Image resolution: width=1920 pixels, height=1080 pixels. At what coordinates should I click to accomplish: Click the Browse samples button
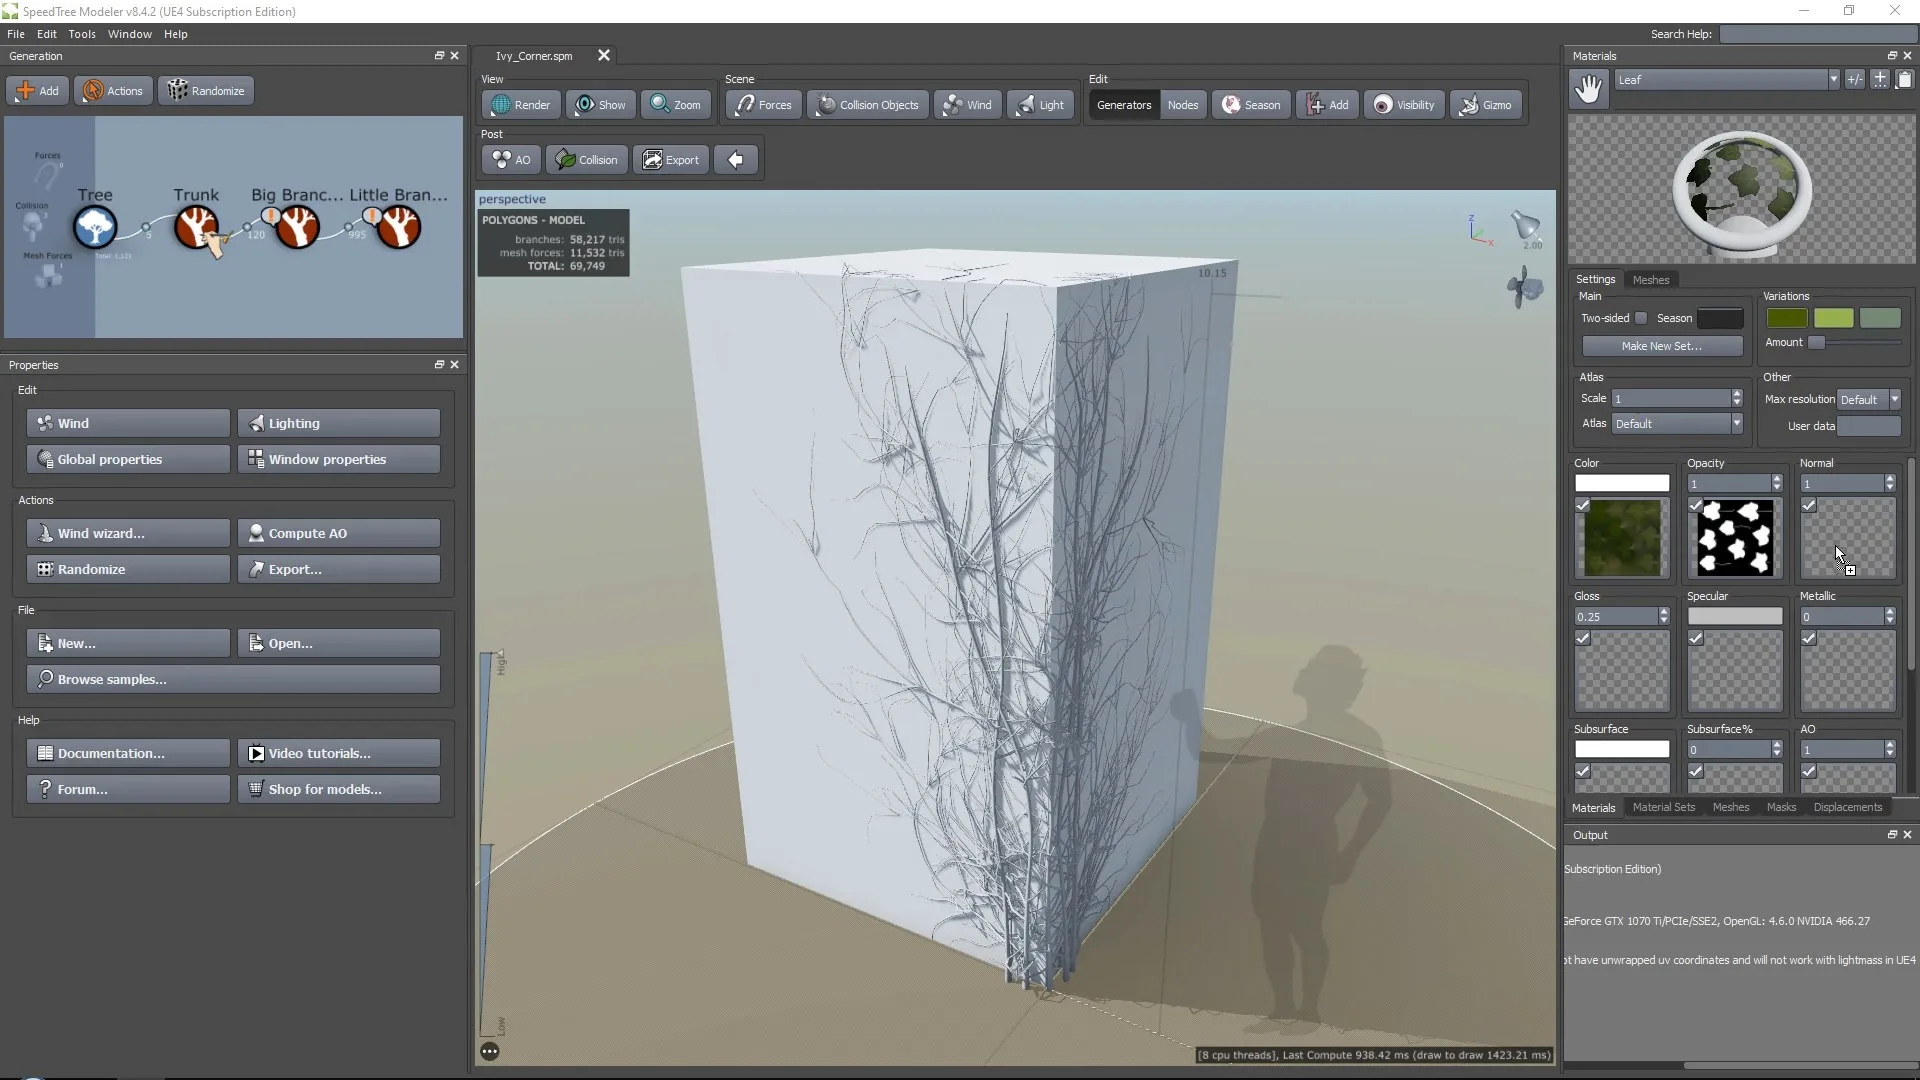(x=233, y=679)
